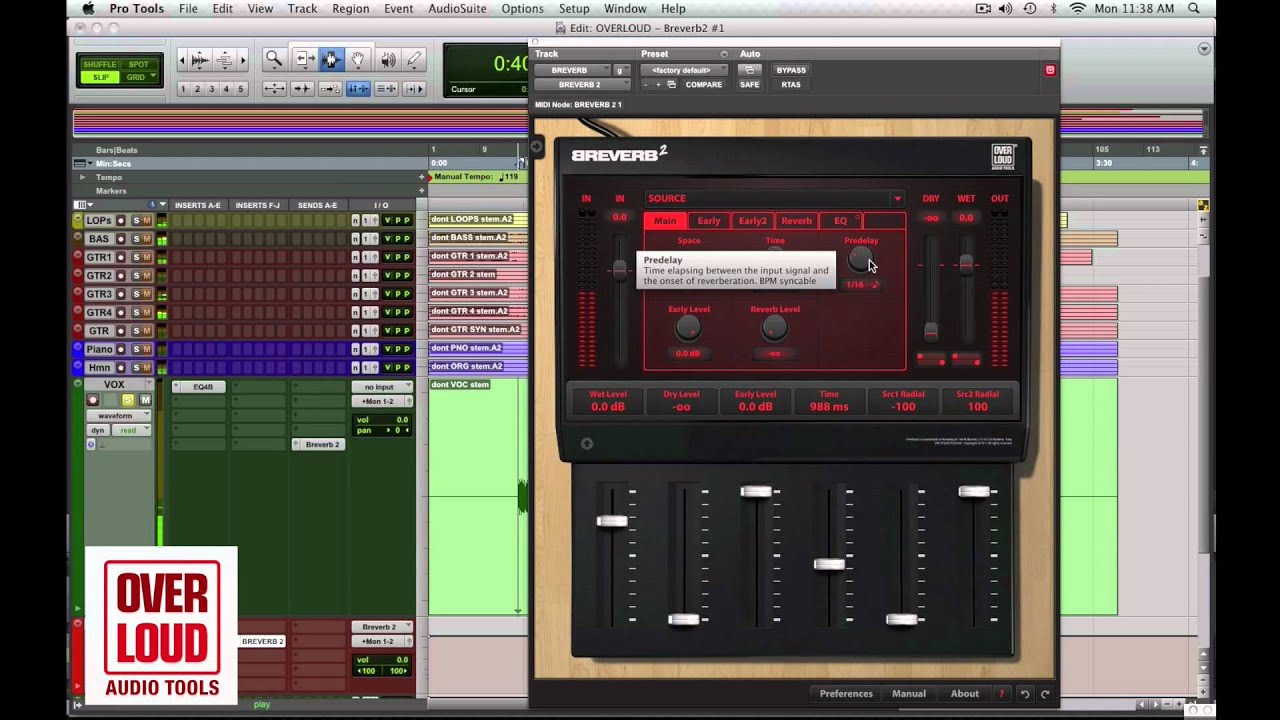The image size is (1280, 720).
Task: Select the Selector tool
Action: click(331, 60)
